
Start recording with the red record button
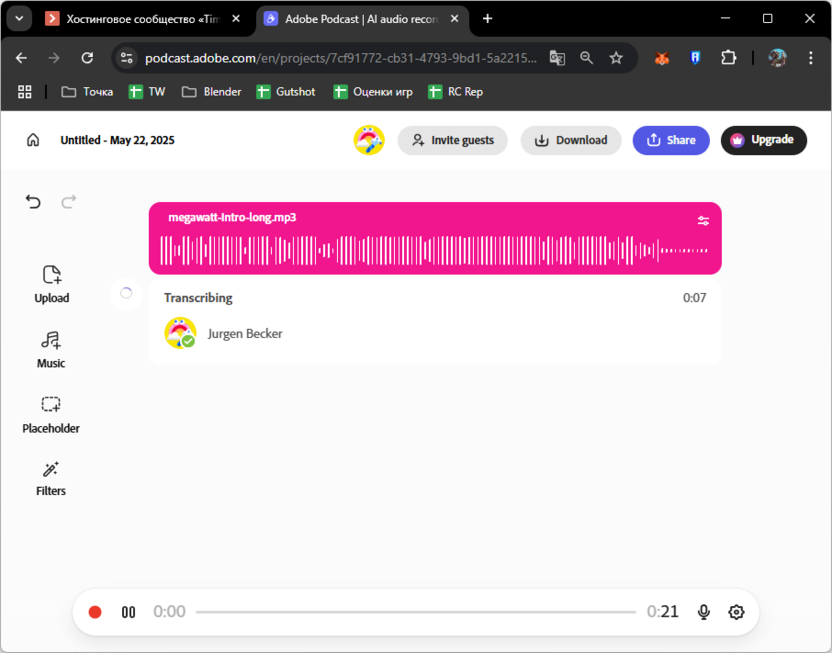tap(95, 612)
